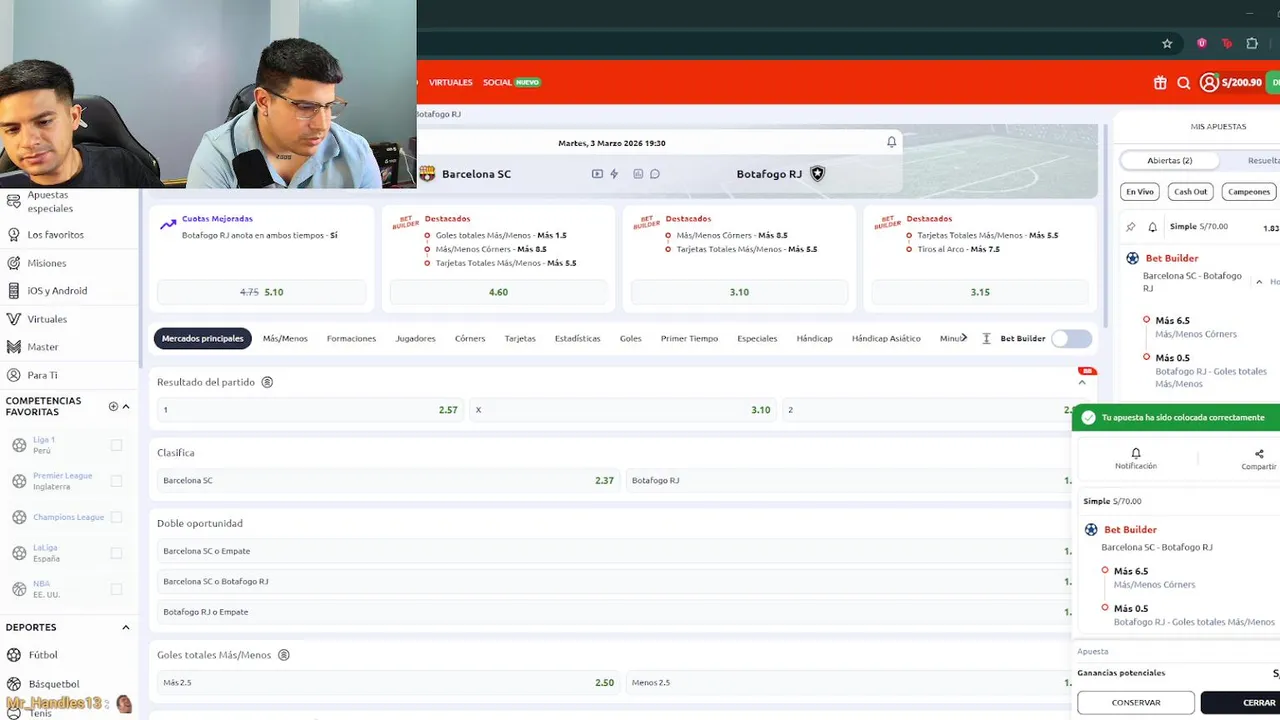Image resolution: width=1280 pixels, height=720 pixels.
Task: Select Cuotas Mejoradas 5.10 odds
Action: pos(261,292)
